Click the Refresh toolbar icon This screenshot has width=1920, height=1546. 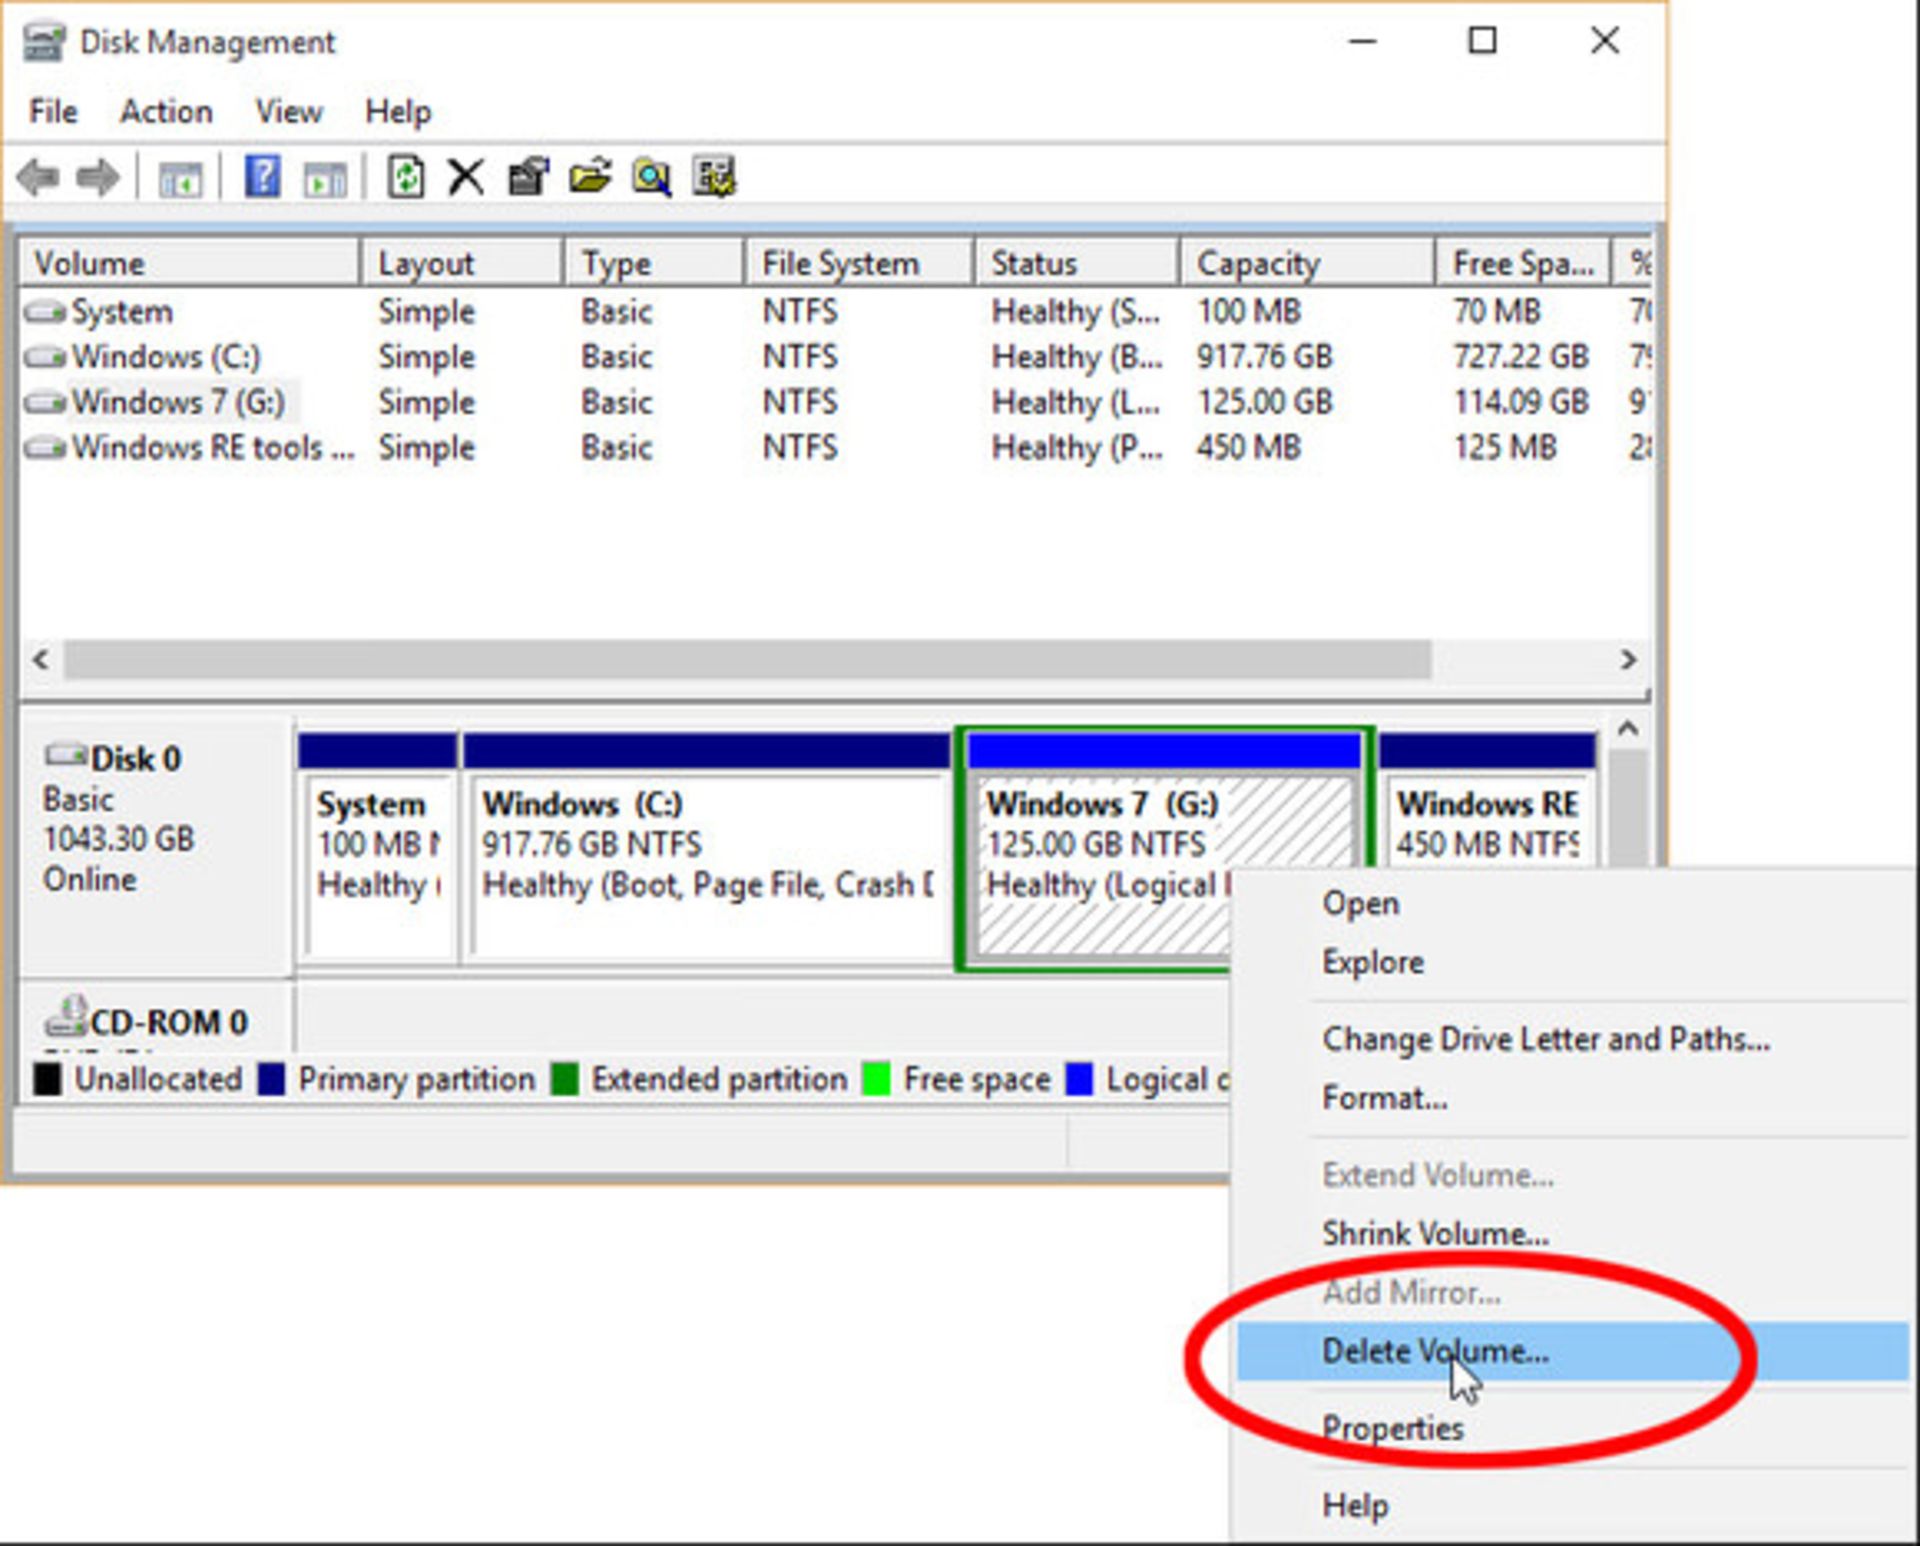406,177
